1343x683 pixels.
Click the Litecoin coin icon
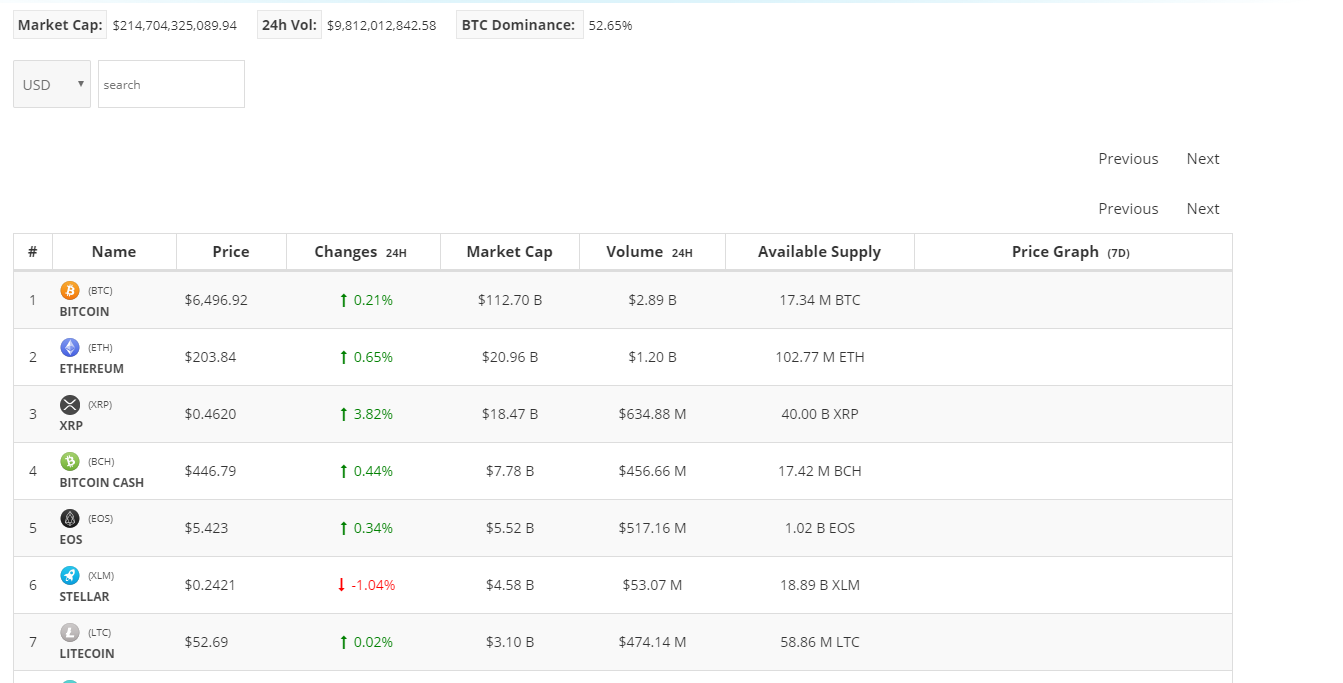click(x=70, y=633)
